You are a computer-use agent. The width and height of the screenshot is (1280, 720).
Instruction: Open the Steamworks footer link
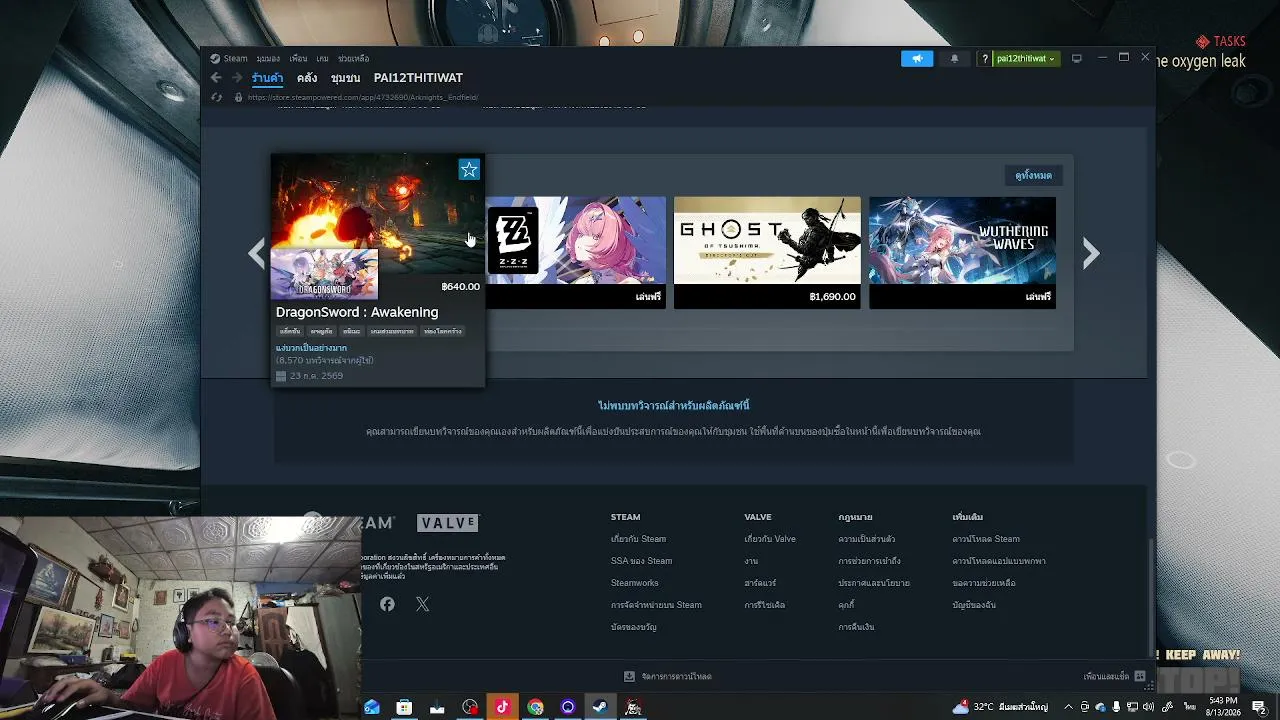634,583
